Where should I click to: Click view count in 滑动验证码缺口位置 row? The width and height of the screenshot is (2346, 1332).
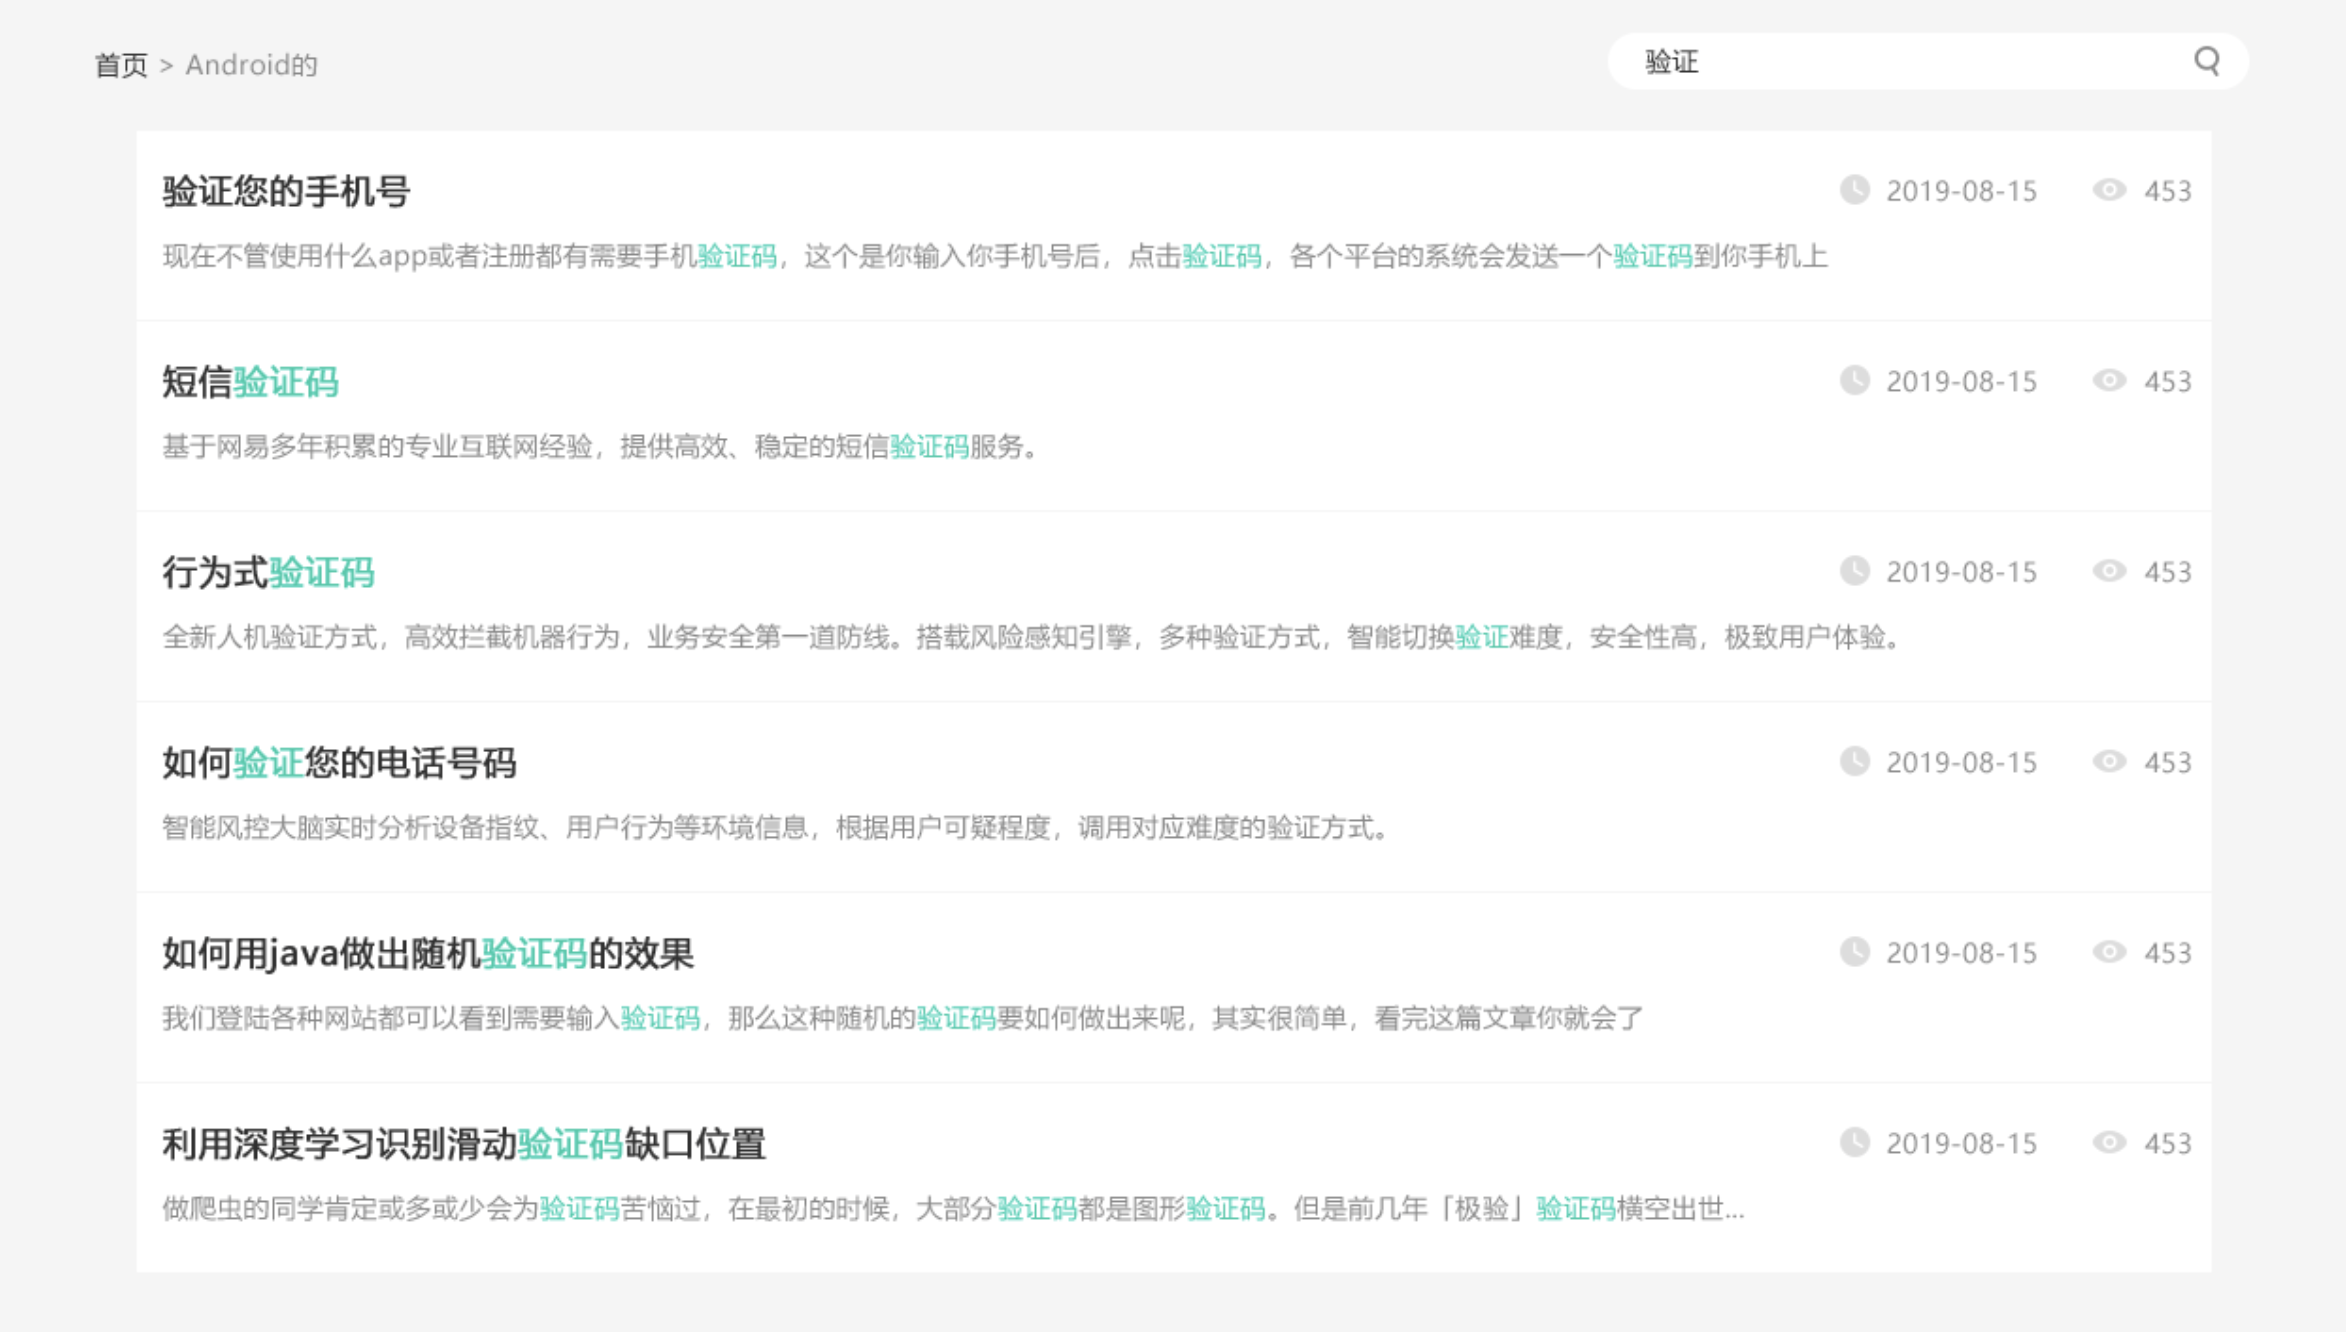coord(2167,1143)
